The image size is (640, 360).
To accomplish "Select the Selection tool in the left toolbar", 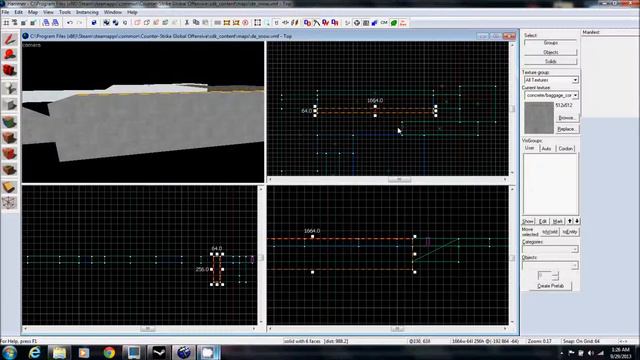I will [10, 40].
